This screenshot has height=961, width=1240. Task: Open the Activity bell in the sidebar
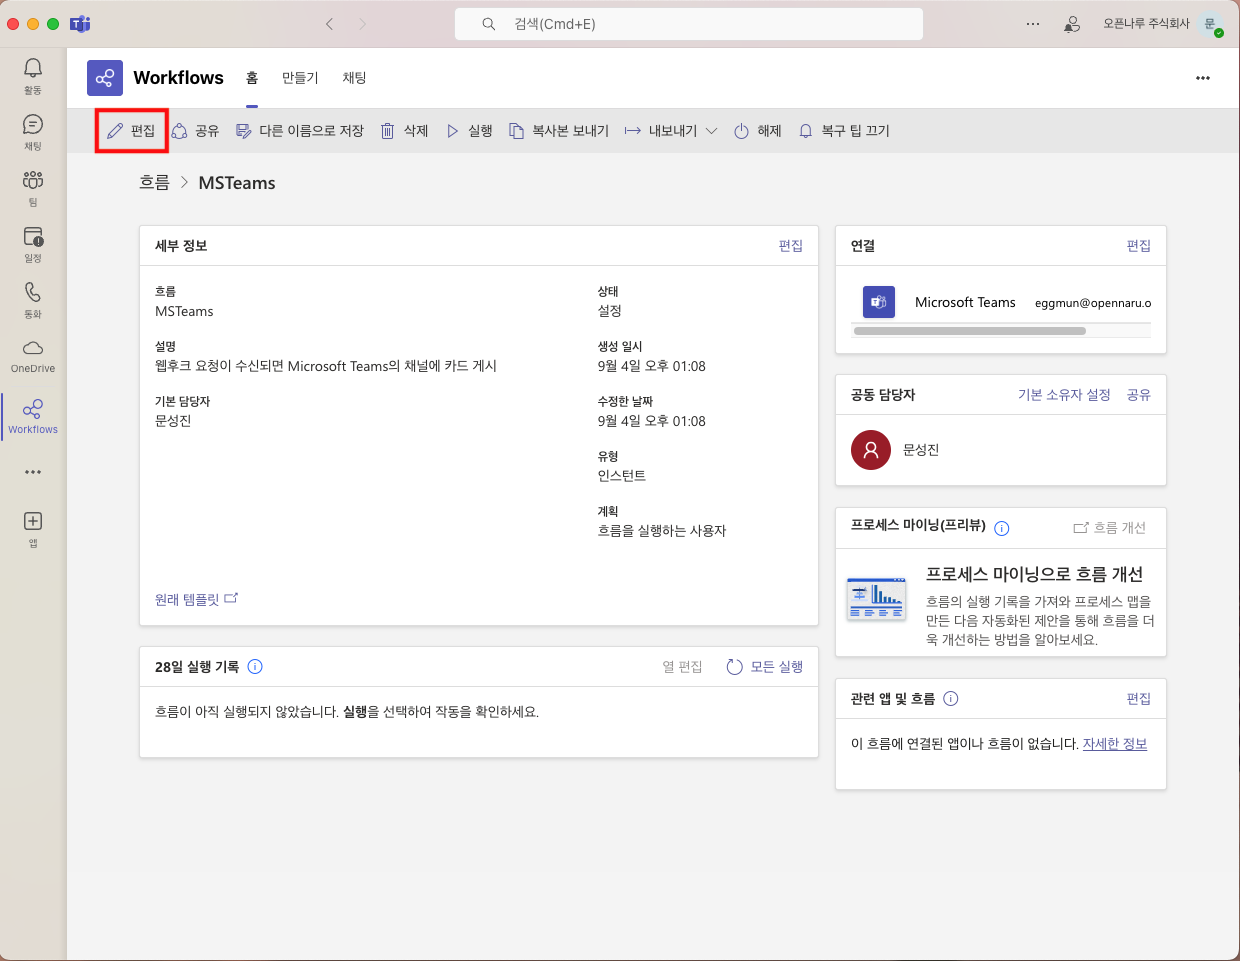click(x=33, y=74)
